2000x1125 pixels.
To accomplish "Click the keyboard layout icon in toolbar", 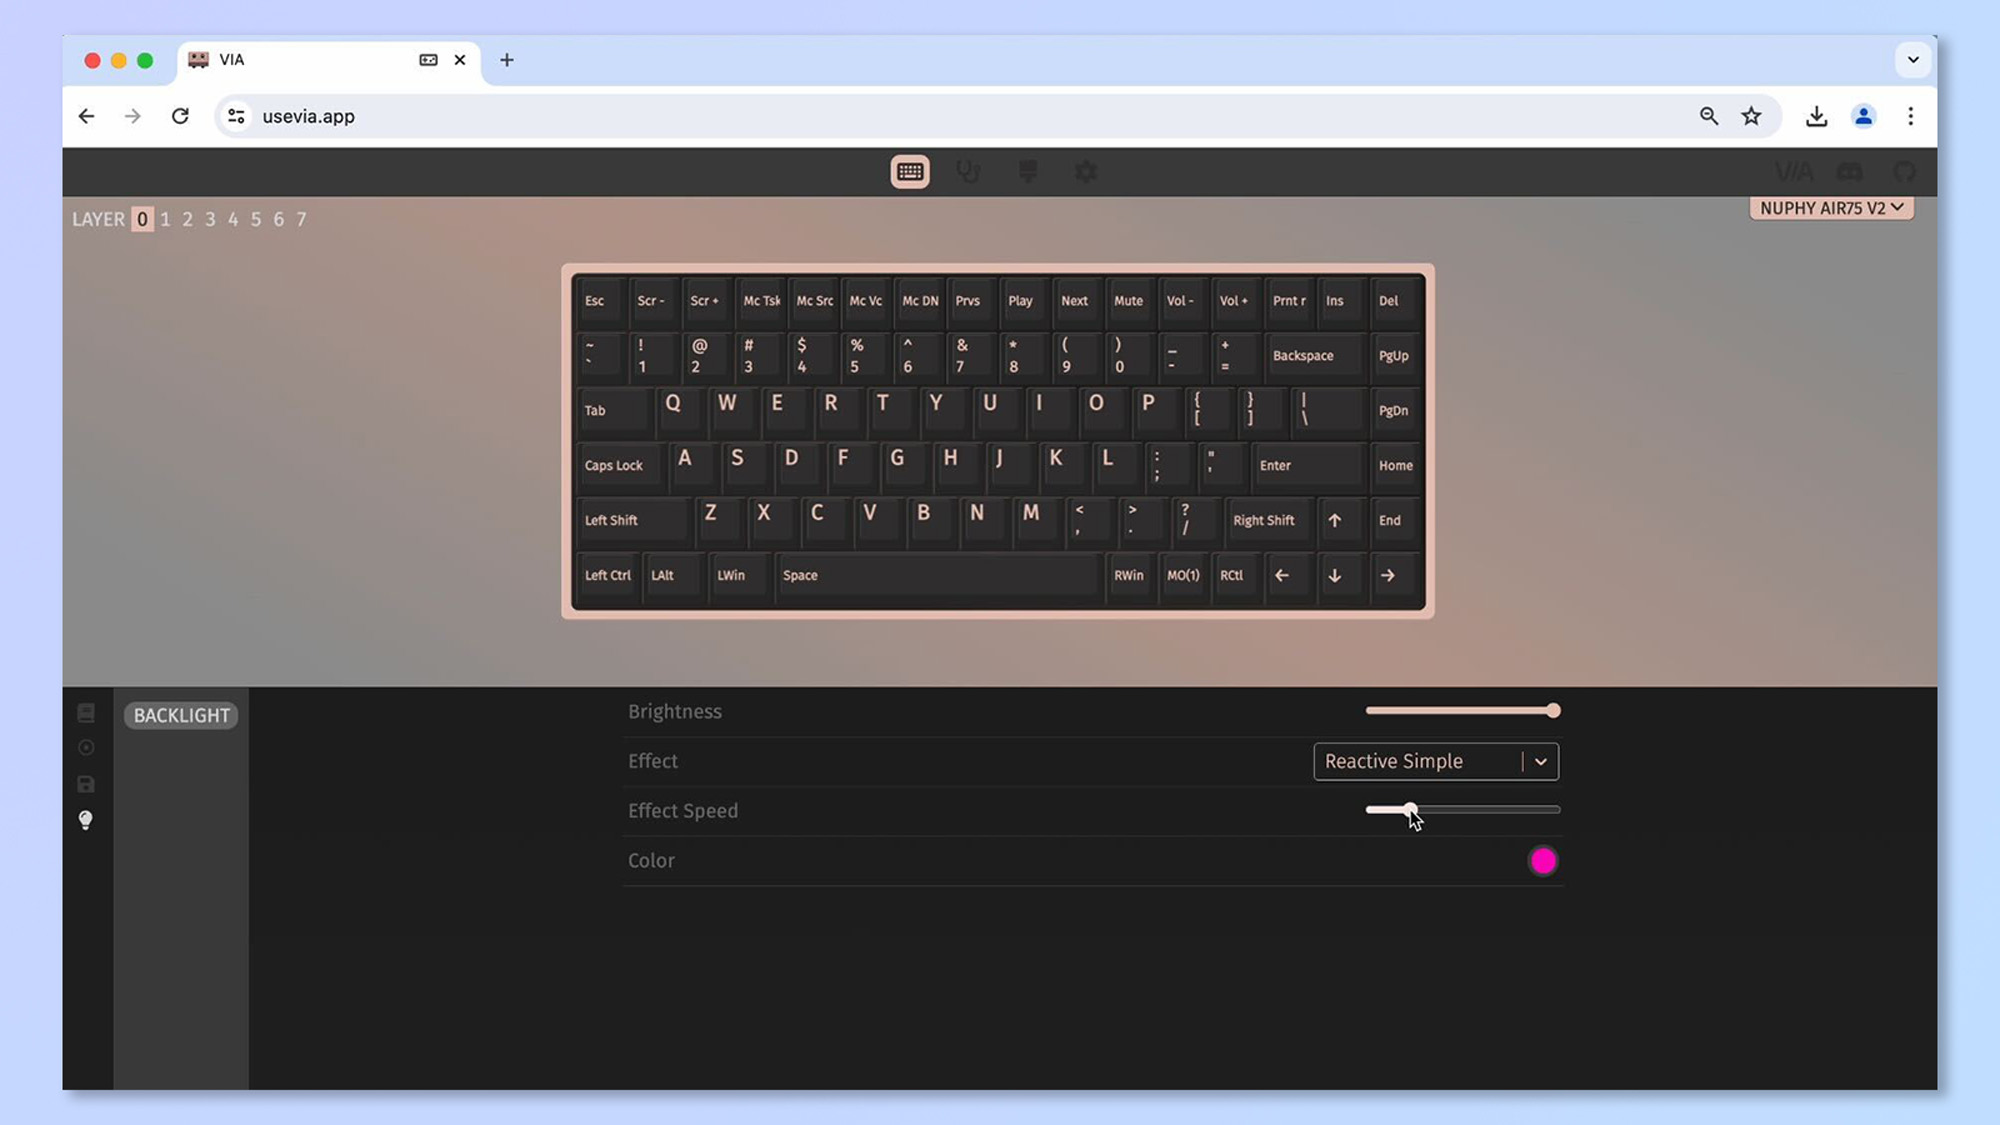I will coord(911,170).
